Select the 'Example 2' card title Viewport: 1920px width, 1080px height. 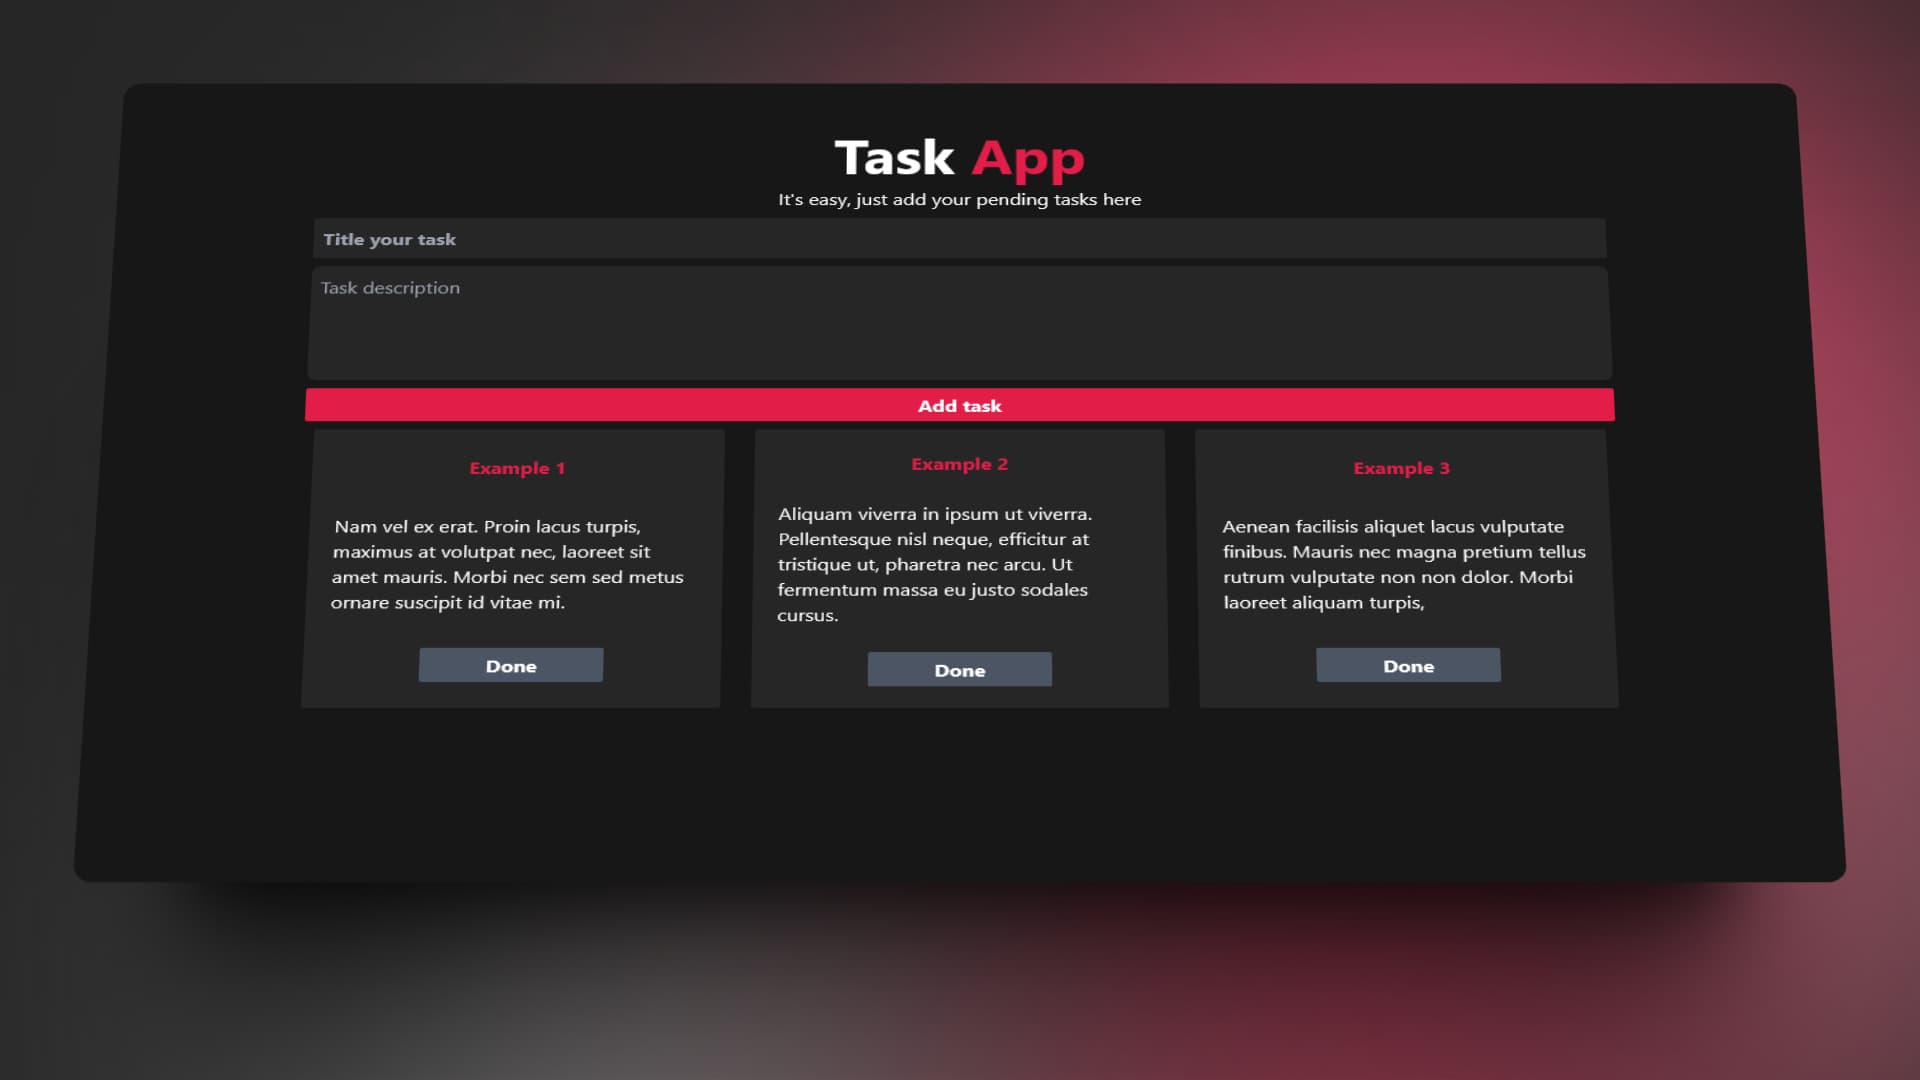click(959, 464)
